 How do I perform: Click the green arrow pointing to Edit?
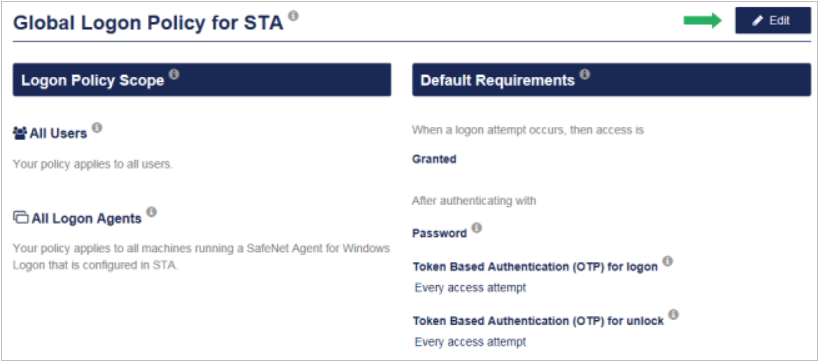pyautogui.click(x=703, y=21)
